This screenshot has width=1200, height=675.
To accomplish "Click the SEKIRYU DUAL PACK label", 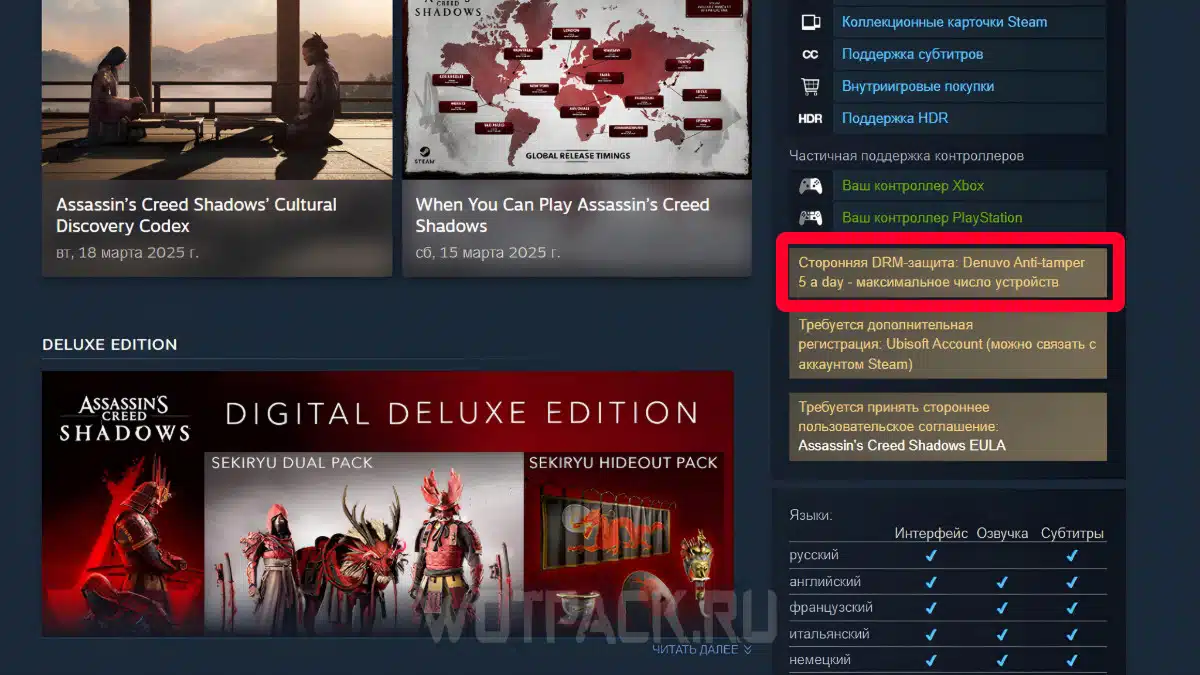I will pos(292,463).
